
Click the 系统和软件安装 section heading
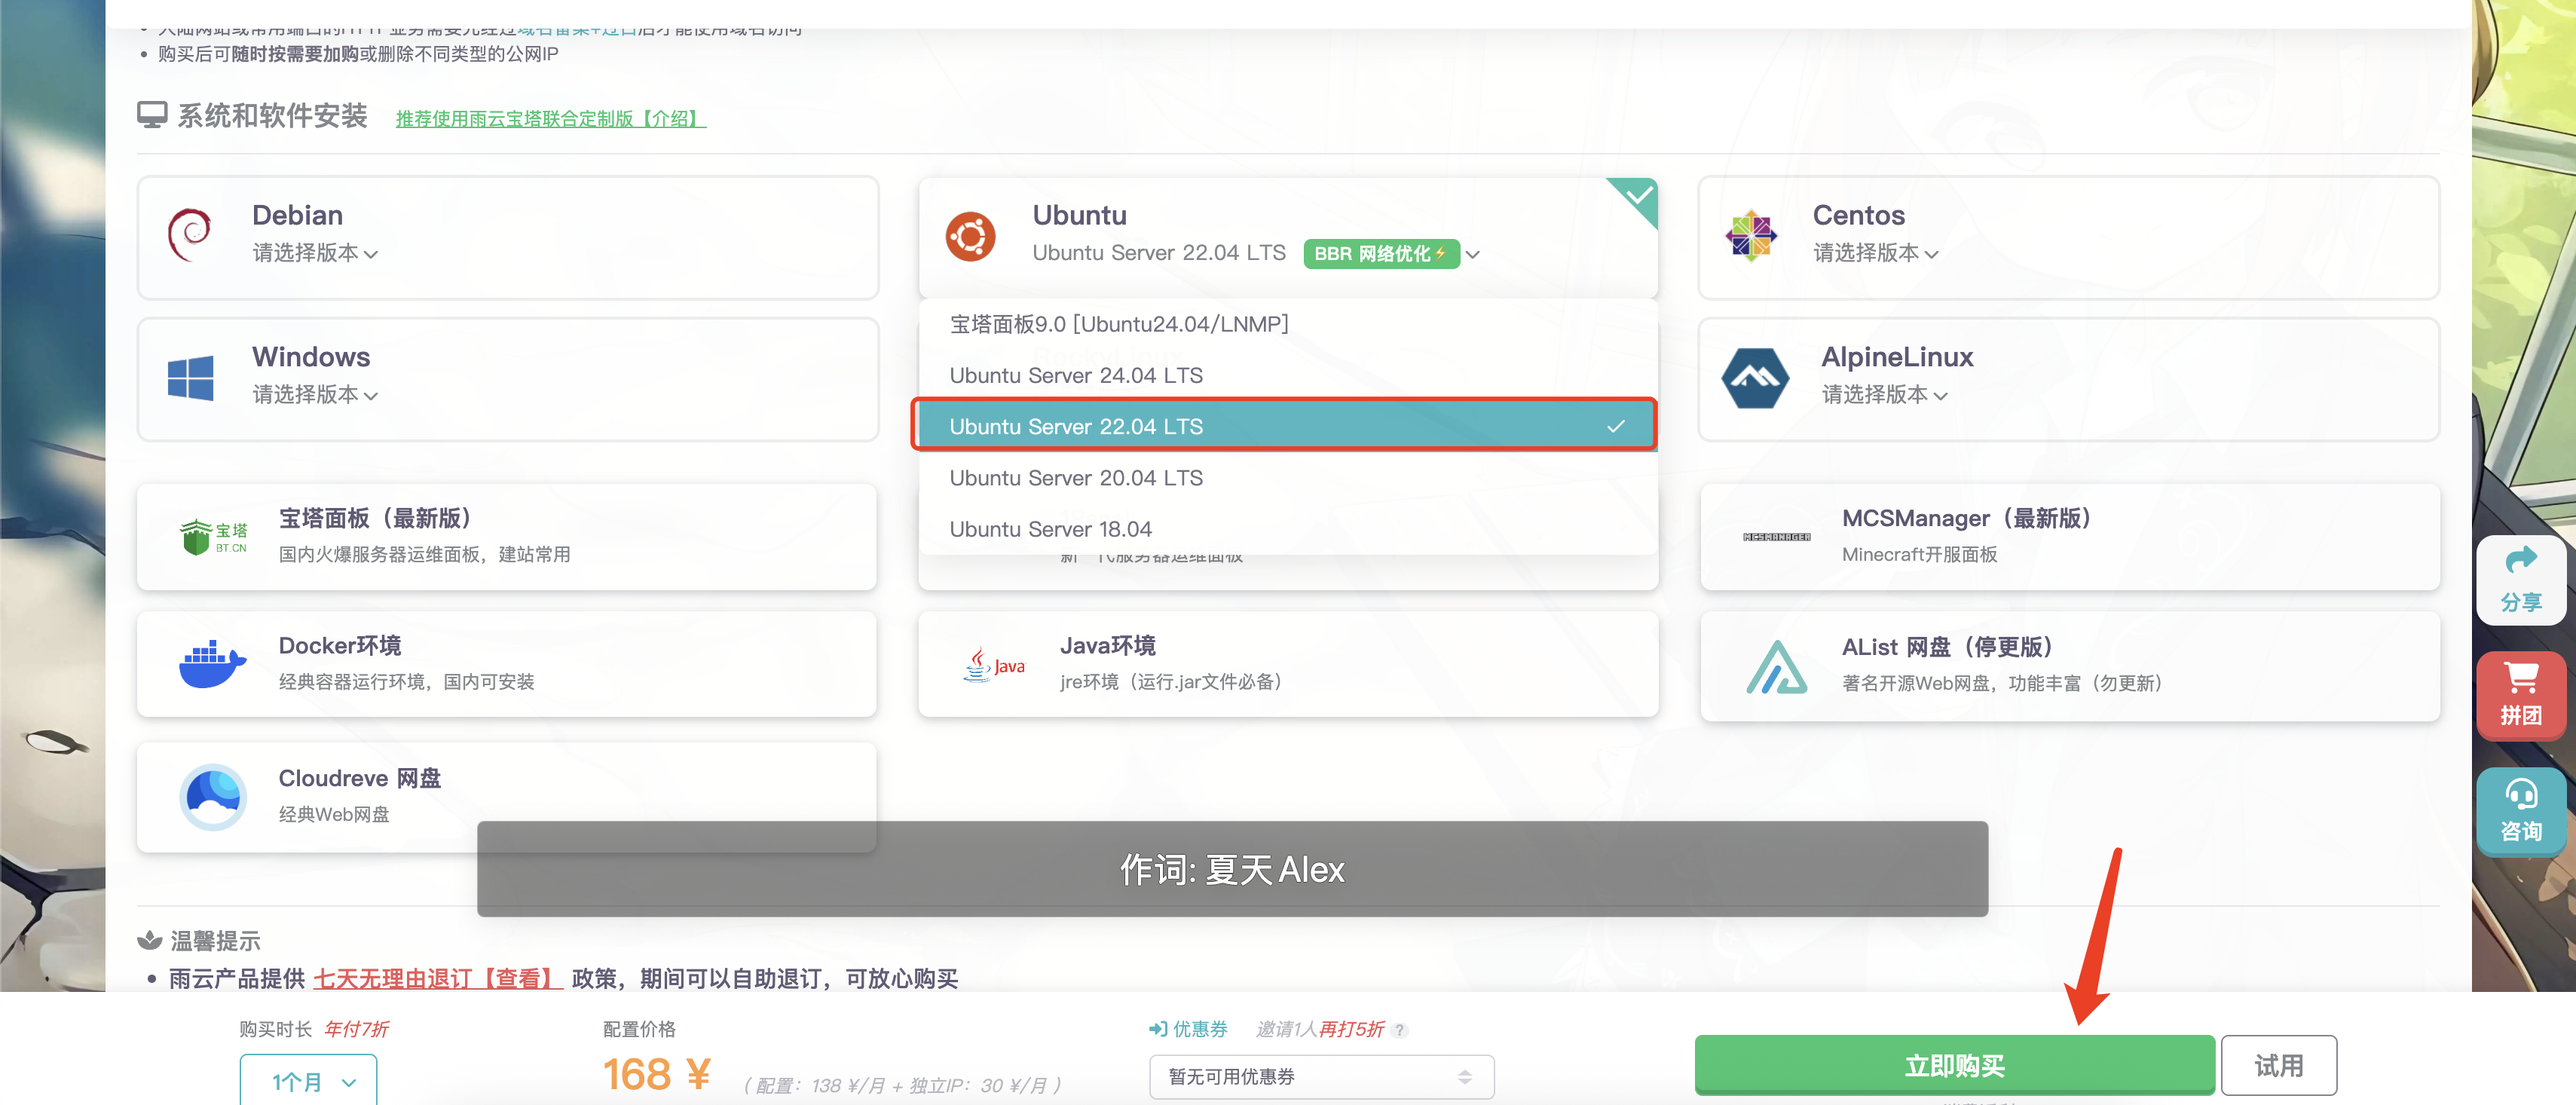click(272, 116)
